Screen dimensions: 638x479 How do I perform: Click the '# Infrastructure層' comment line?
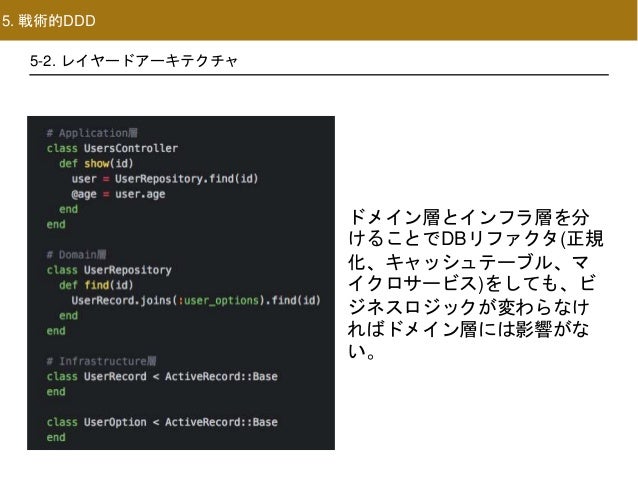click(x=101, y=361)
